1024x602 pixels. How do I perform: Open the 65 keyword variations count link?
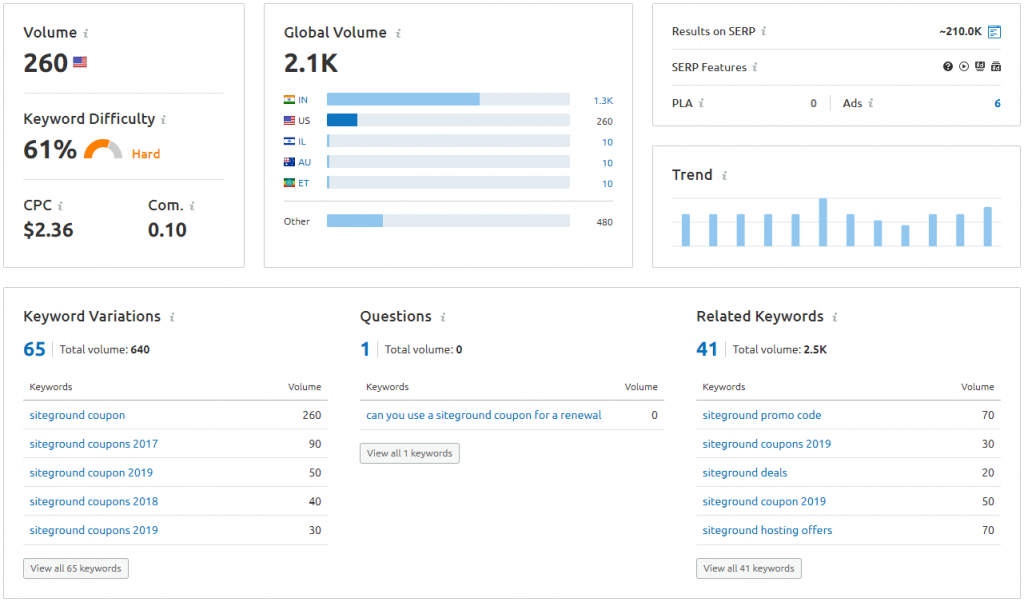(35, 349)
